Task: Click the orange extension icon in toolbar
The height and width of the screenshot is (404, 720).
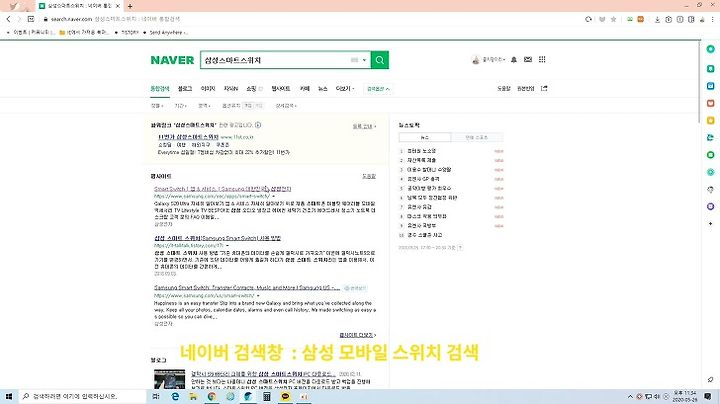Action: click(x=641, y=19)
